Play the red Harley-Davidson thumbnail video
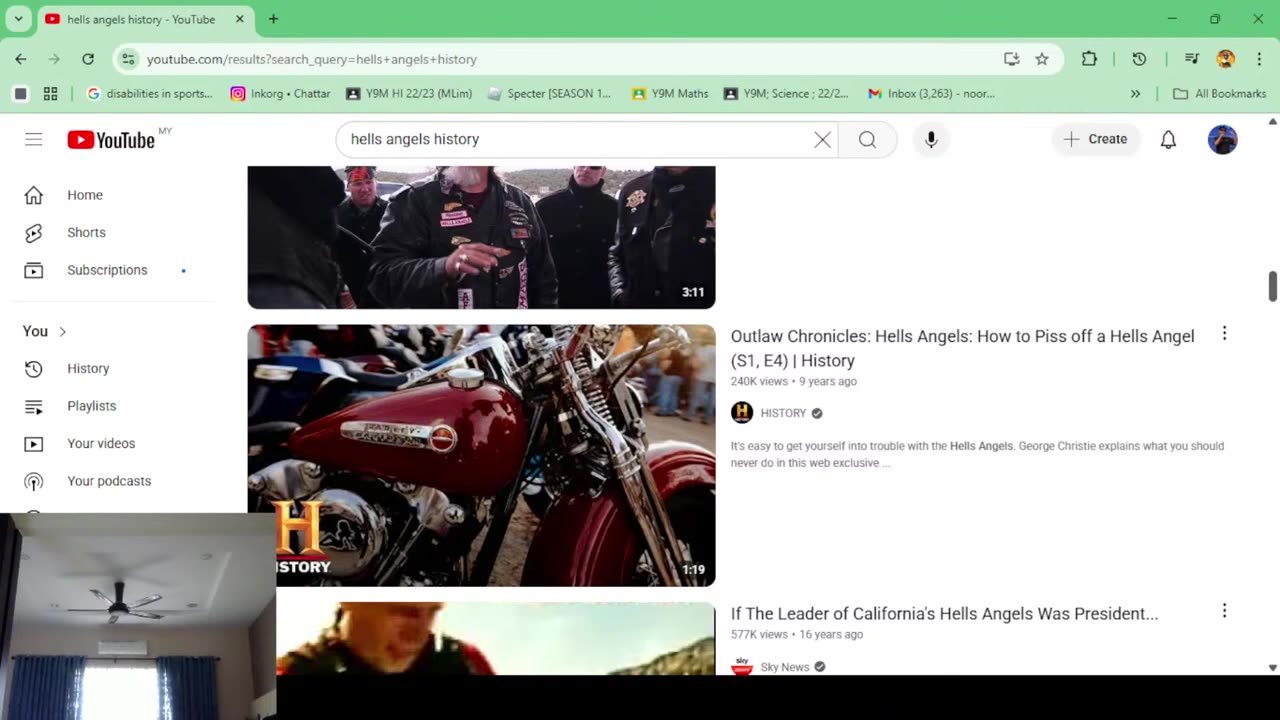 [x=481, y=455]
